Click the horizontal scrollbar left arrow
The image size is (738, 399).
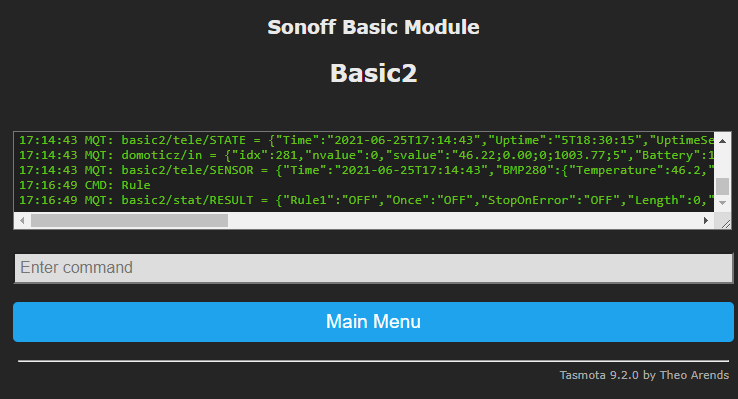(x=22, y=220)
